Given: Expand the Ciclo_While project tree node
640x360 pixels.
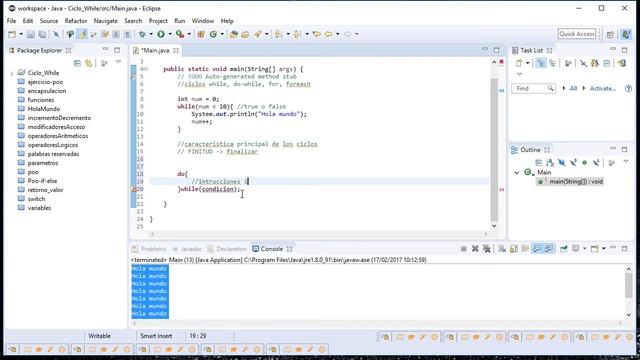Looking at the screenshot, I should 12,73.
